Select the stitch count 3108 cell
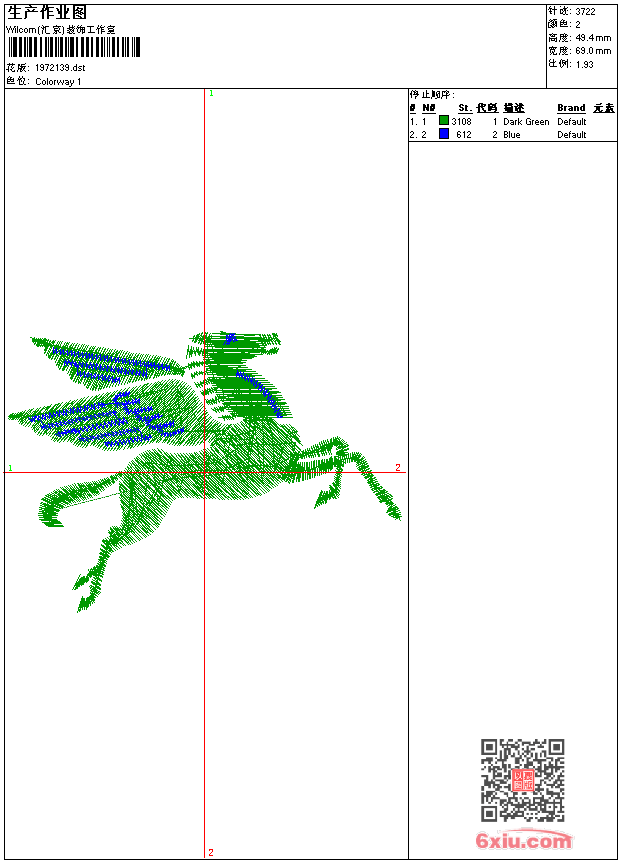This screenshot has height=860, width=620. 461,122
